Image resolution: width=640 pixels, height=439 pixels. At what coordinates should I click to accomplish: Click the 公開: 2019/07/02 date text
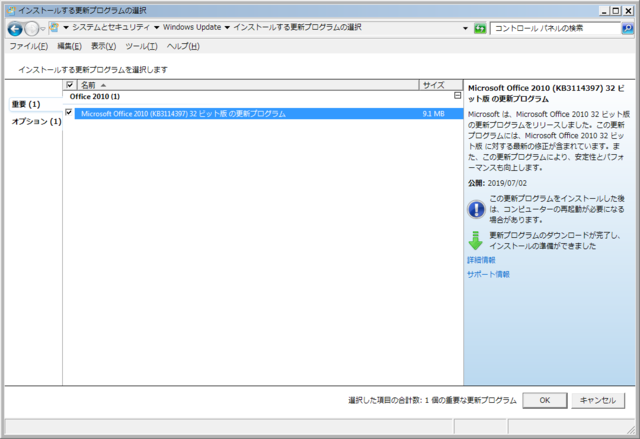497,183
